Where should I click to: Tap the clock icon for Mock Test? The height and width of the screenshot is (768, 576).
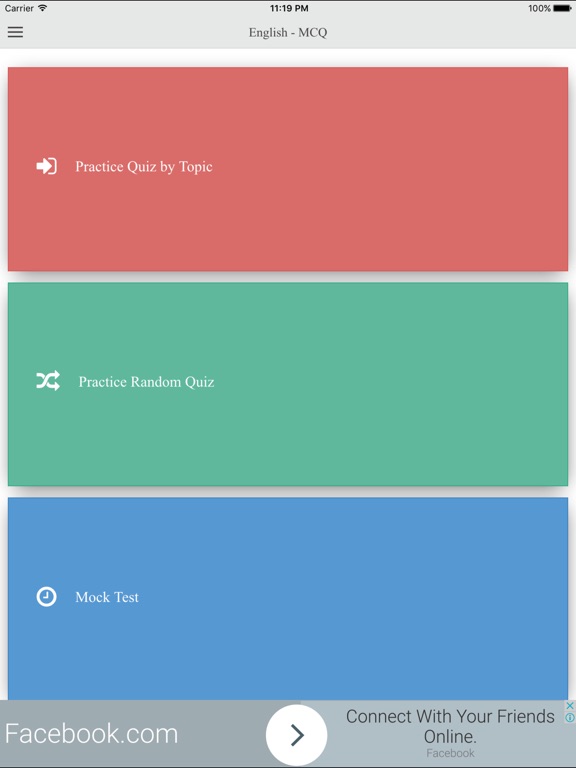tap(47, 597)
